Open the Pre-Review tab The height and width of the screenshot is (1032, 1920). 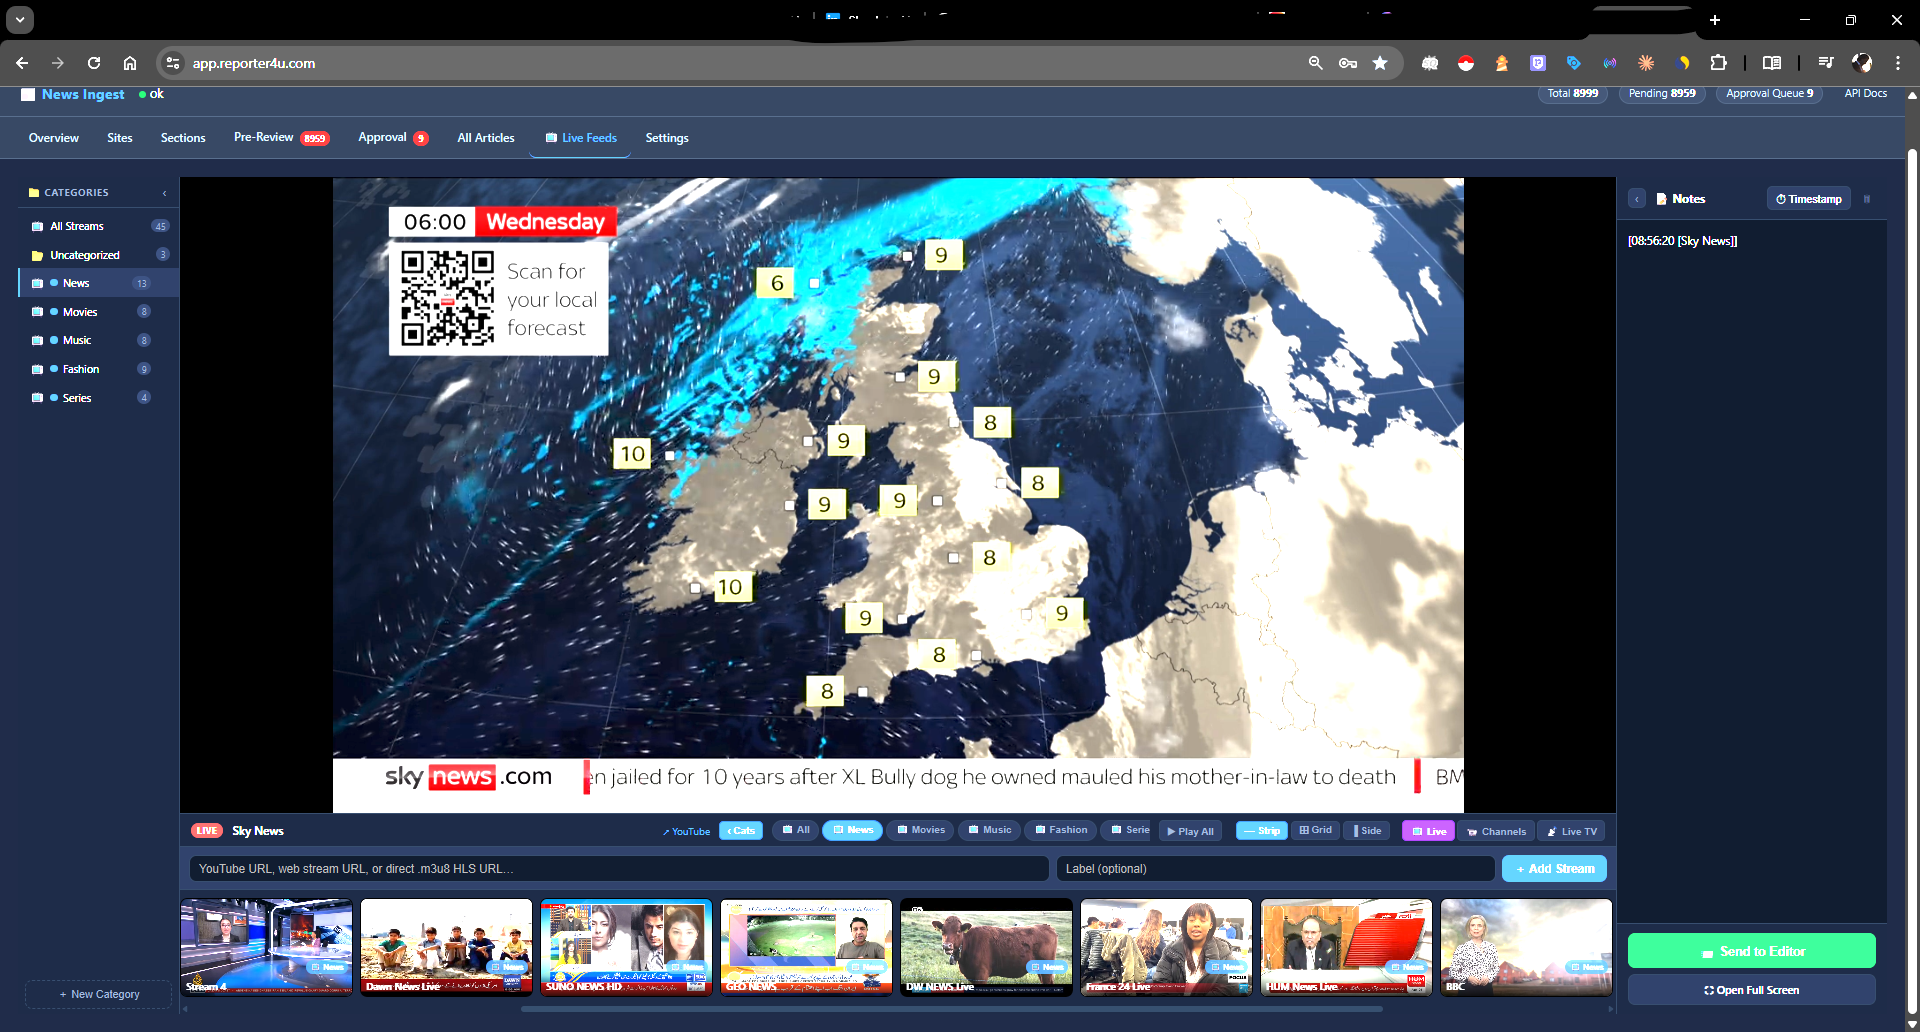[x=281, y=138]
